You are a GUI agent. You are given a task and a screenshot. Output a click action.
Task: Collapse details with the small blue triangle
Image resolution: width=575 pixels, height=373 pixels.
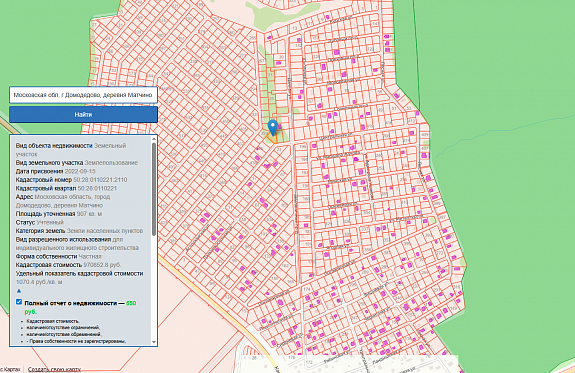pyautogui.click(x=19, y=291)
